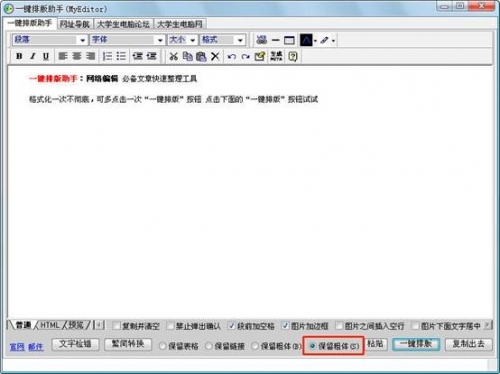Click the right arrow at the end of the options row

(x=488, y=325)
